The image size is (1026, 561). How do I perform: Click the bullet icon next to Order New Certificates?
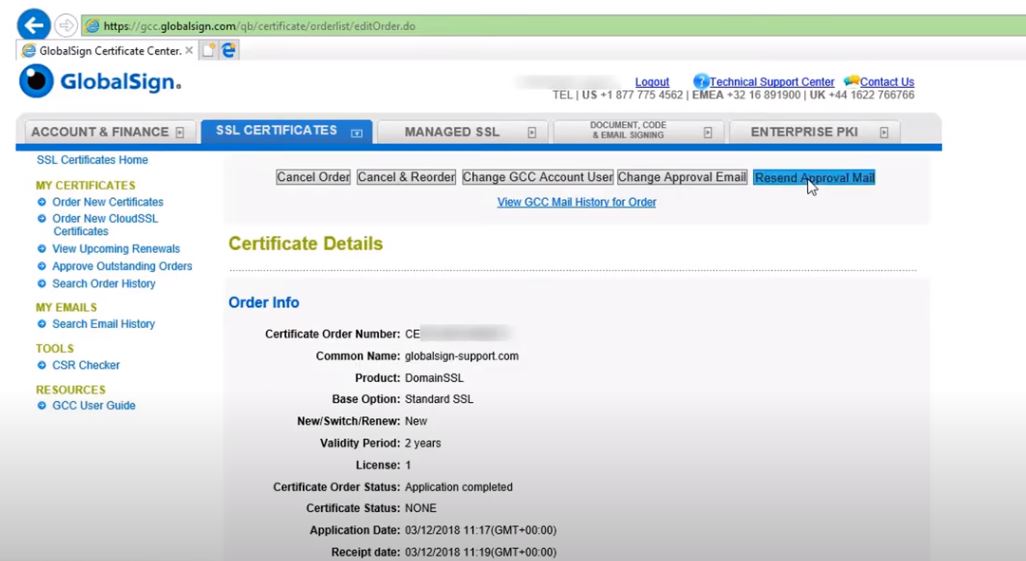[x=42, y=202]
